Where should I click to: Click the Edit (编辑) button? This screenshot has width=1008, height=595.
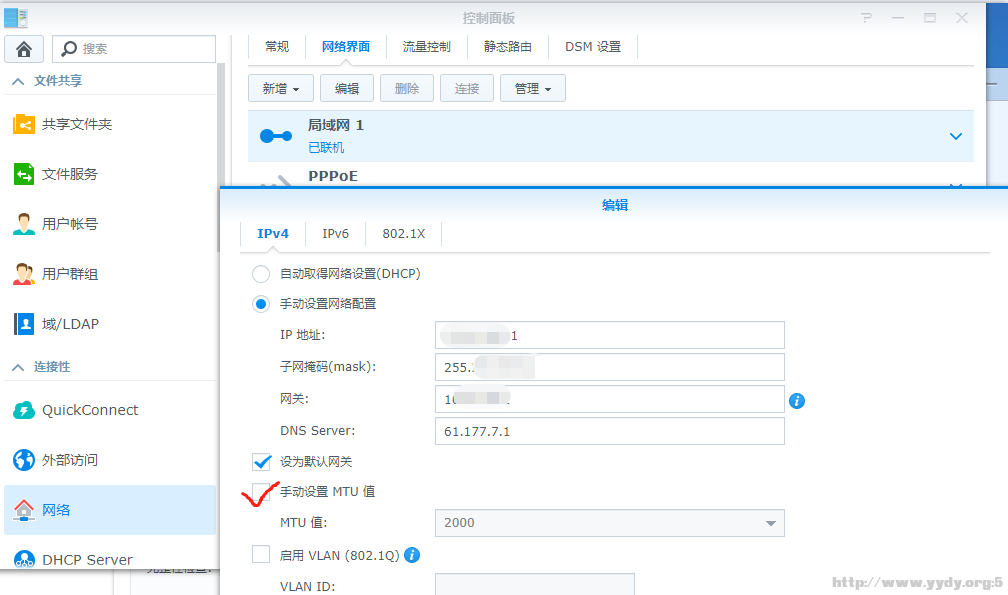pos(347,89)
